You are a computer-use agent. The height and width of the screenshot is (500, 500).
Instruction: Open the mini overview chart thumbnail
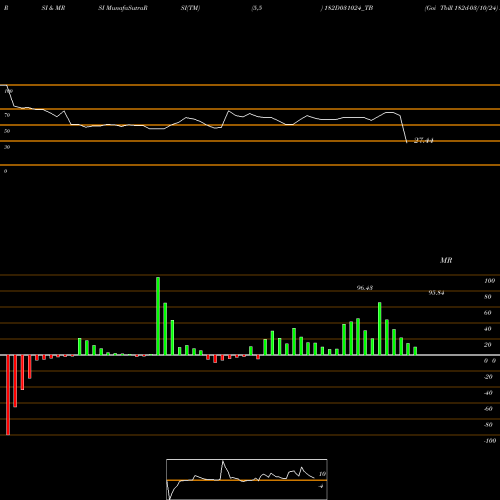click(x=247, y=479)
